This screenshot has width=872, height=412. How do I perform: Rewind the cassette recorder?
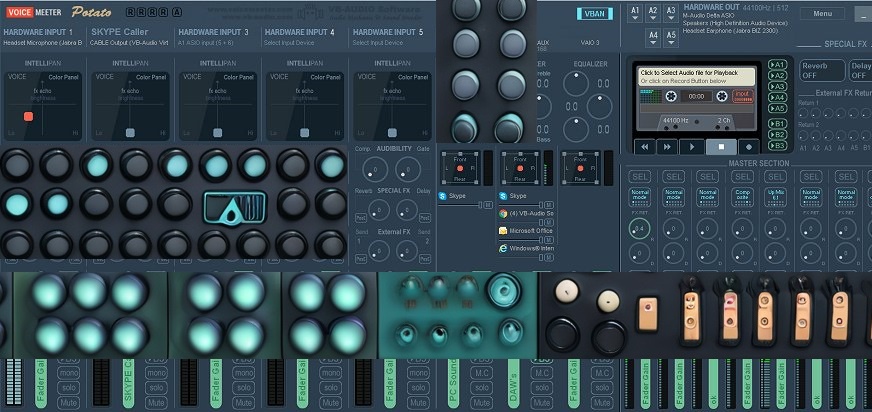click(x=645, y=147)
